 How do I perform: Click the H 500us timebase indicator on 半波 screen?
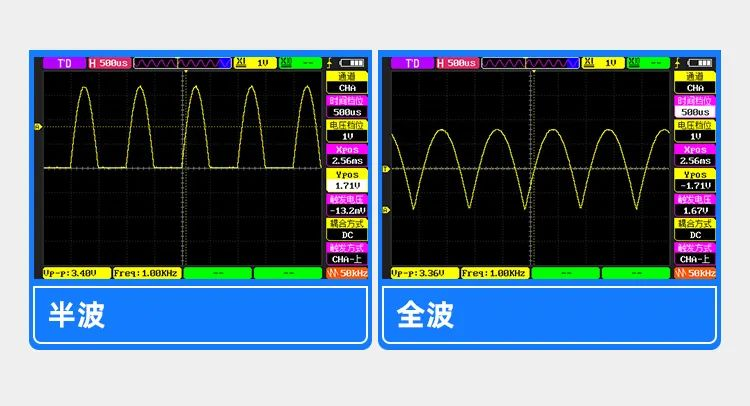[109, 63]
